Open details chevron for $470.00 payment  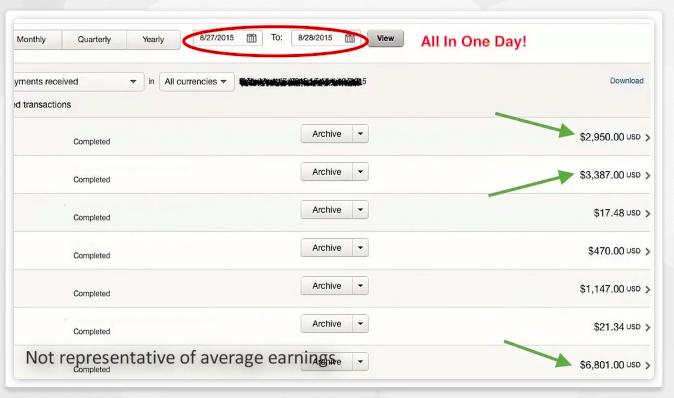(647, 251)
